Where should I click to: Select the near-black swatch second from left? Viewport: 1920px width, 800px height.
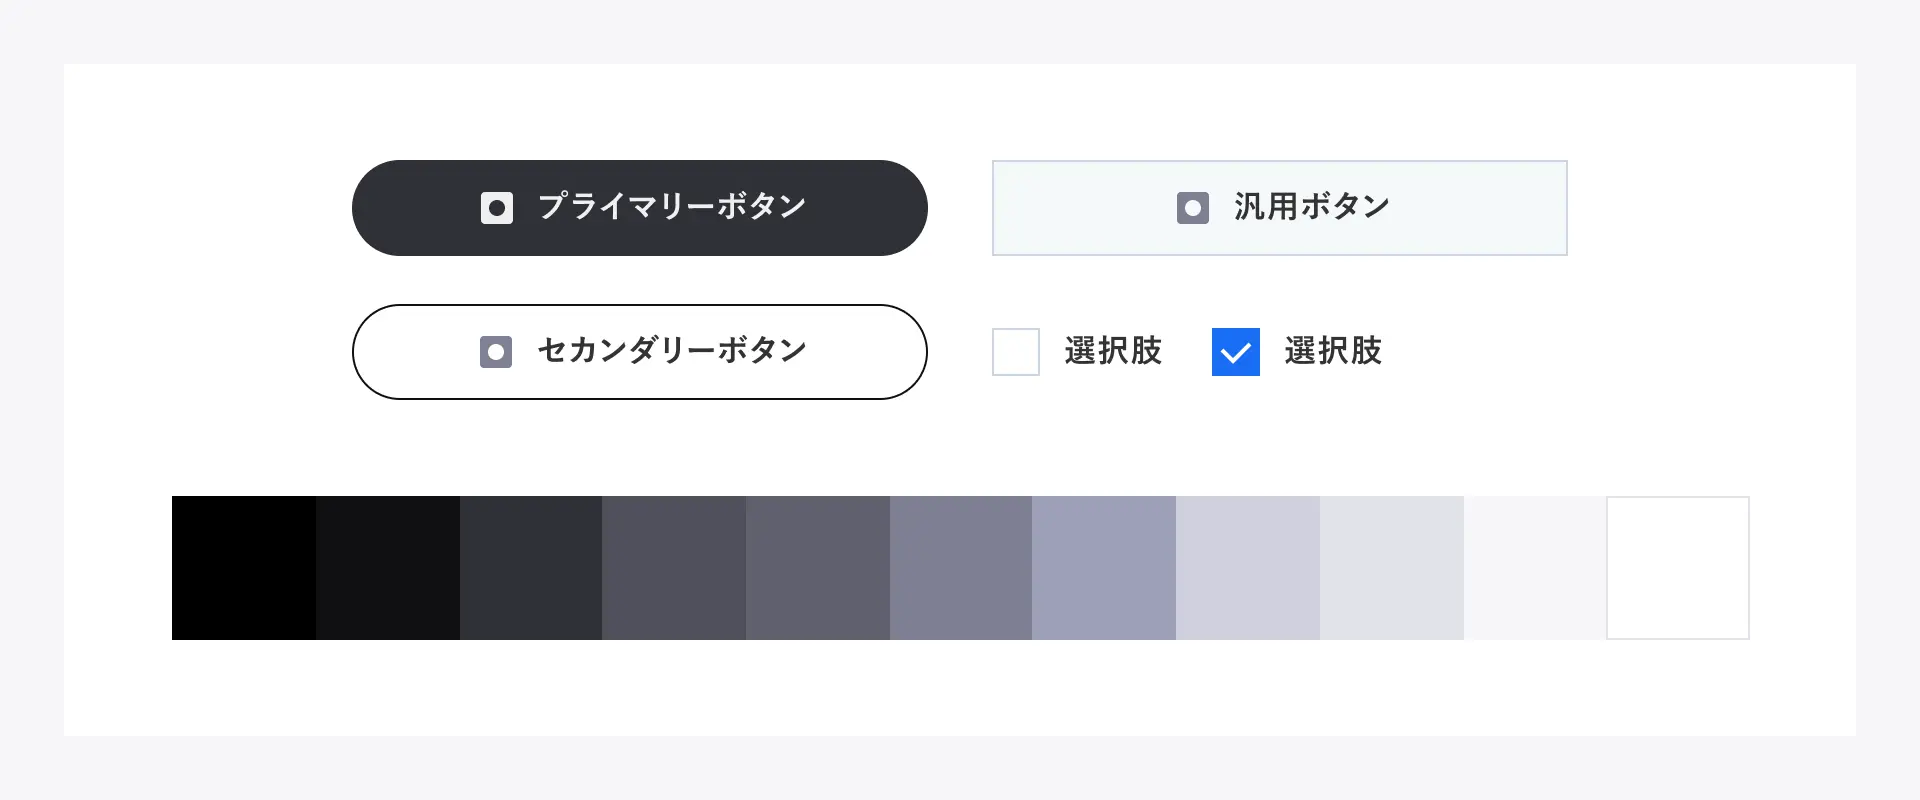coord(388,568)
